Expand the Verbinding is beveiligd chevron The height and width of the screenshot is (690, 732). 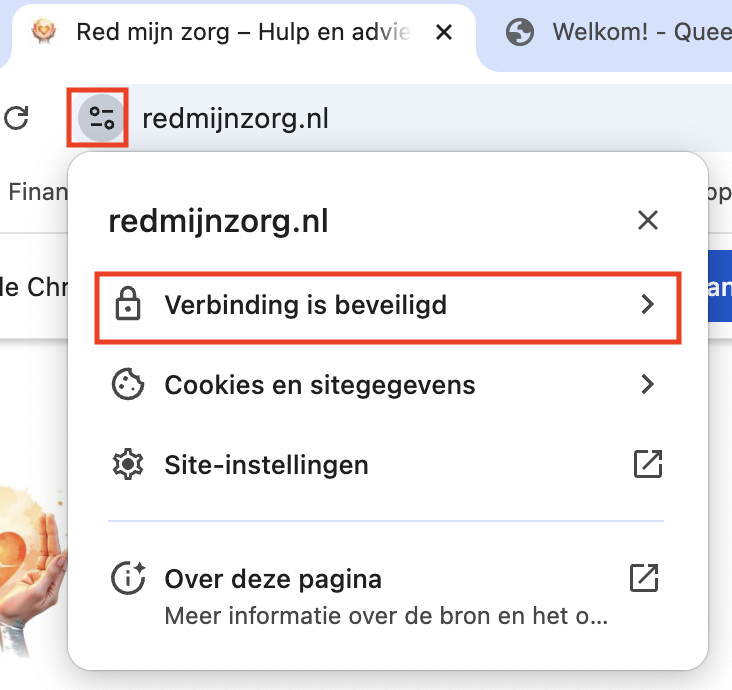click(x=648, y=305)
